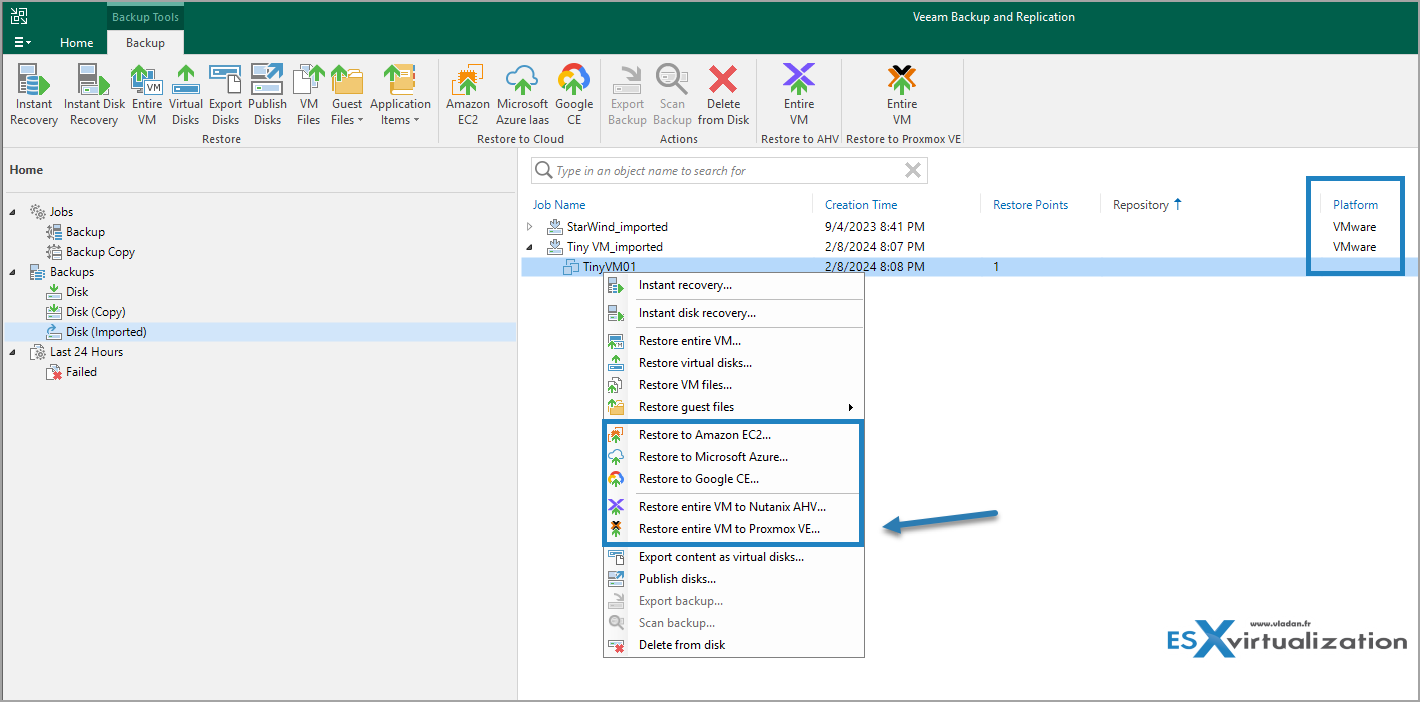
Task: Click Instant Recovery ribbon icon
Action: [34, 95]
